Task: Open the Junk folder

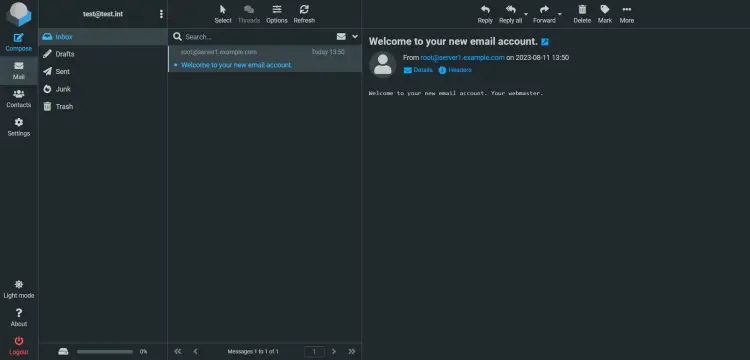Action: click(103, 89)
